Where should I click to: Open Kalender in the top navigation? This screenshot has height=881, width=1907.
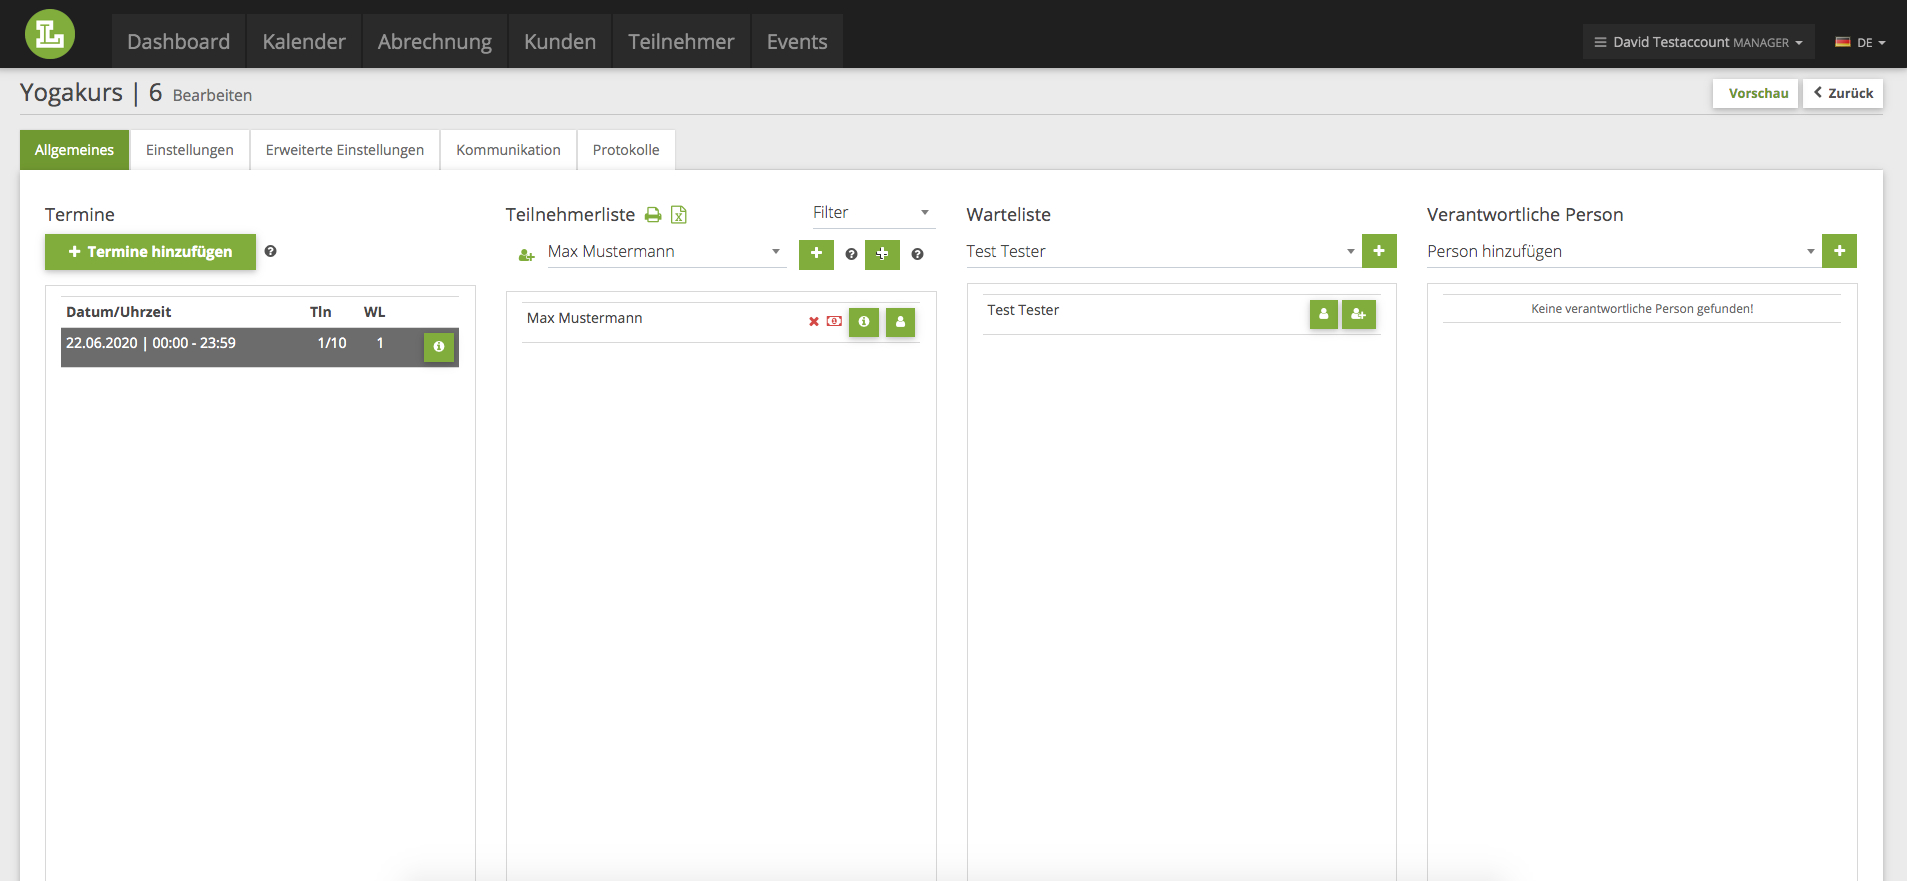[304, 41]
